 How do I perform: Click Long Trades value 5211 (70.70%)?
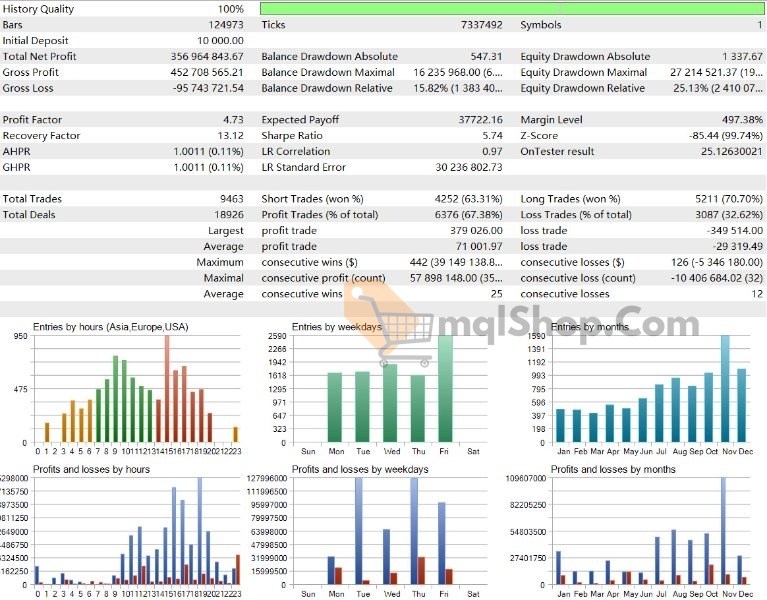click(729, 199)
